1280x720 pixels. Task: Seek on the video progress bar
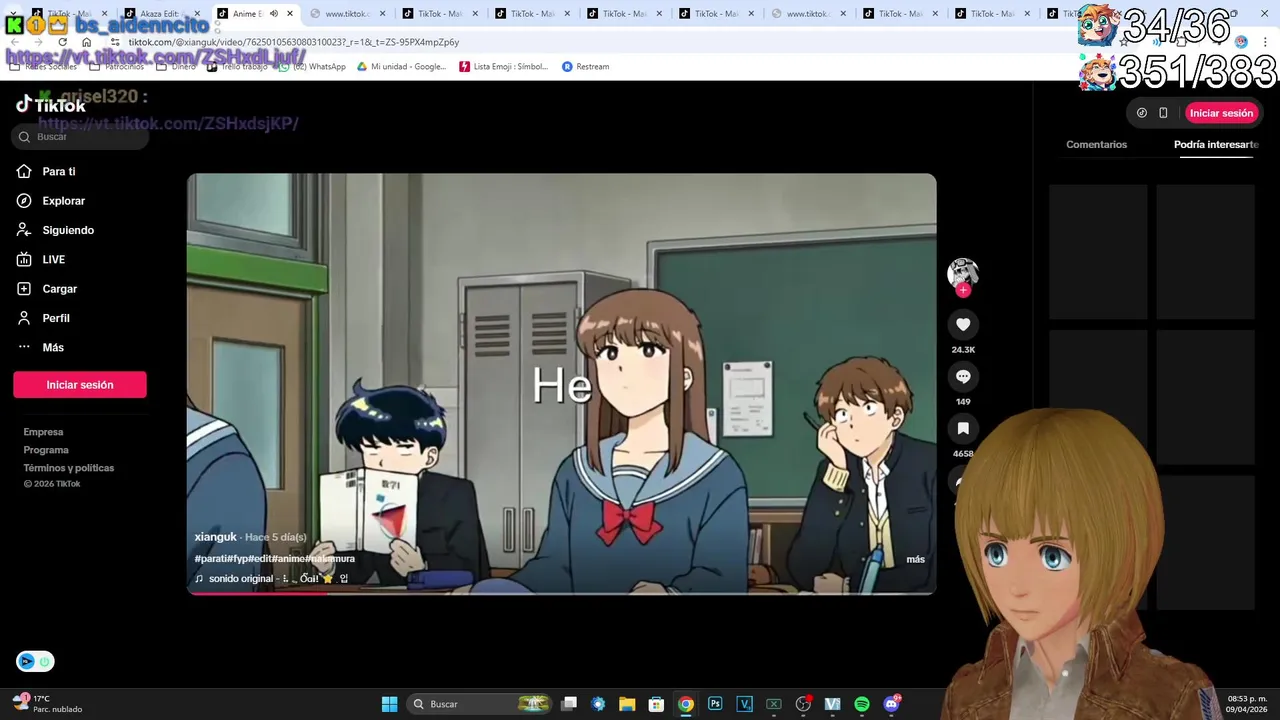click(x=561, y=593)
